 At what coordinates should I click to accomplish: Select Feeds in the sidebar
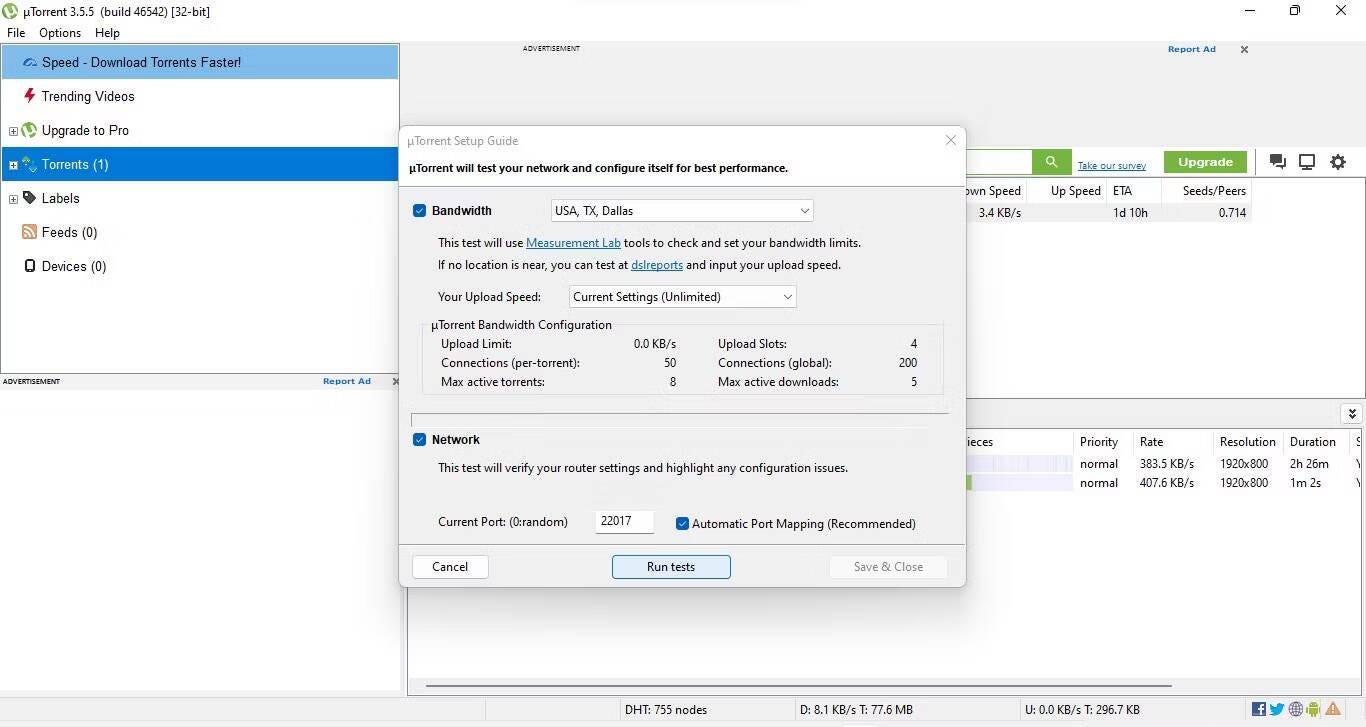coord(70,232)
